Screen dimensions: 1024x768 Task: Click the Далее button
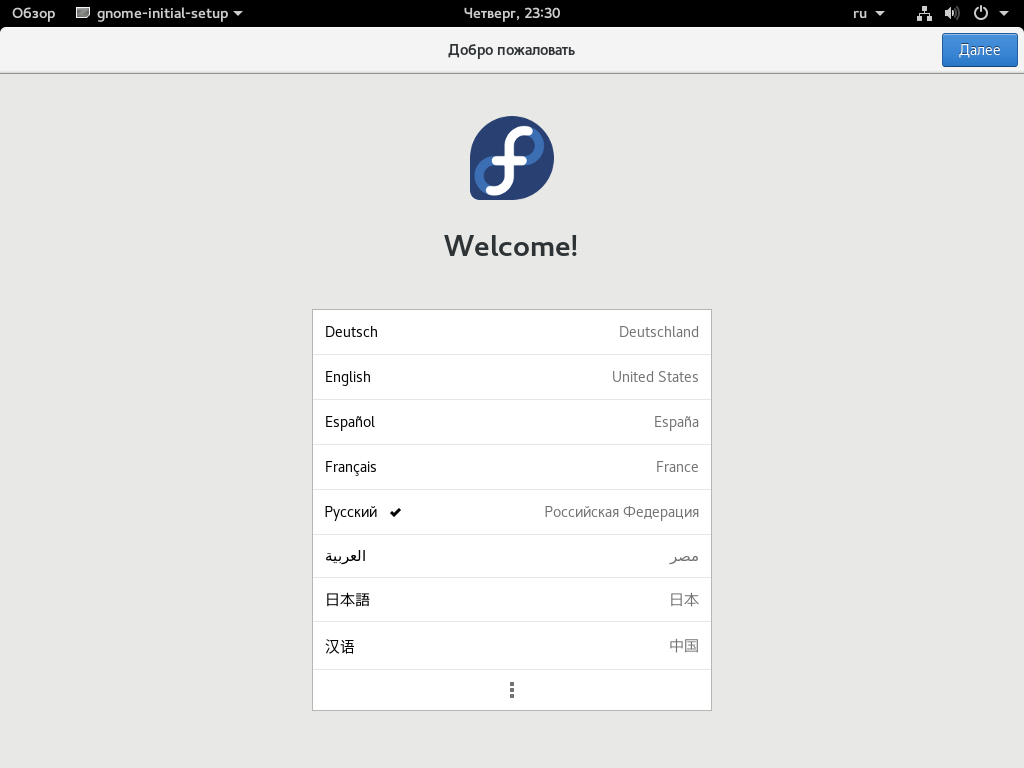click(980, 50)
